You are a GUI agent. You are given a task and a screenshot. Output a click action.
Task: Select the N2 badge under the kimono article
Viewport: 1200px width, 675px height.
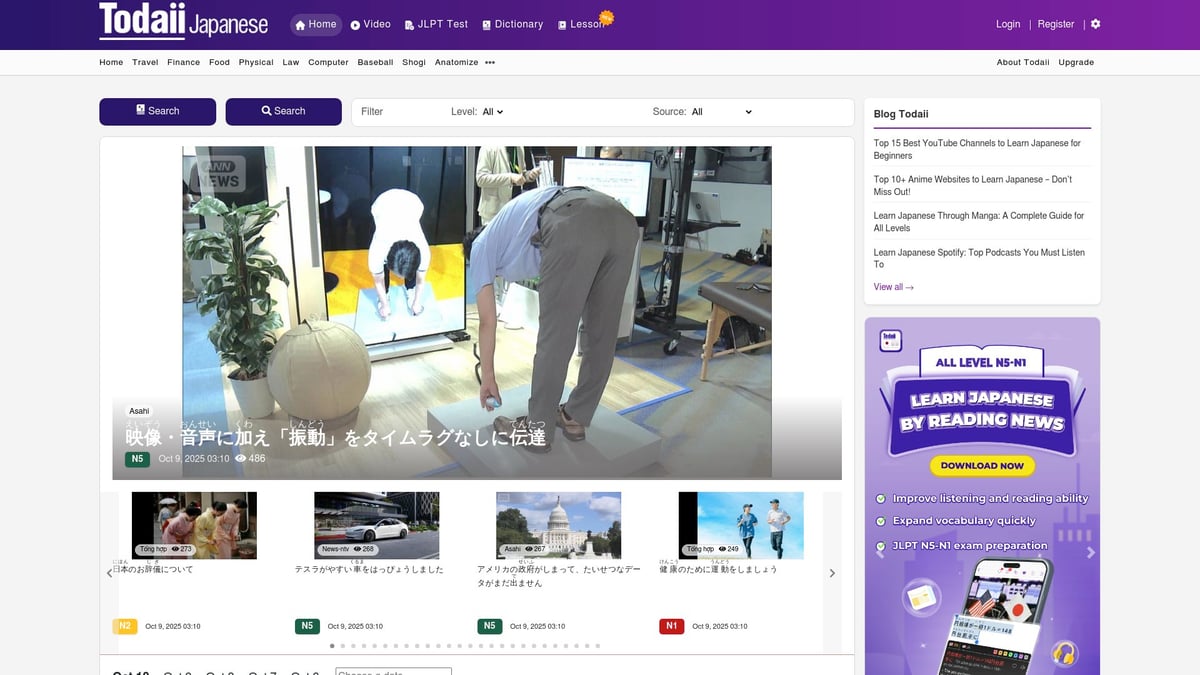click(124, 625)
